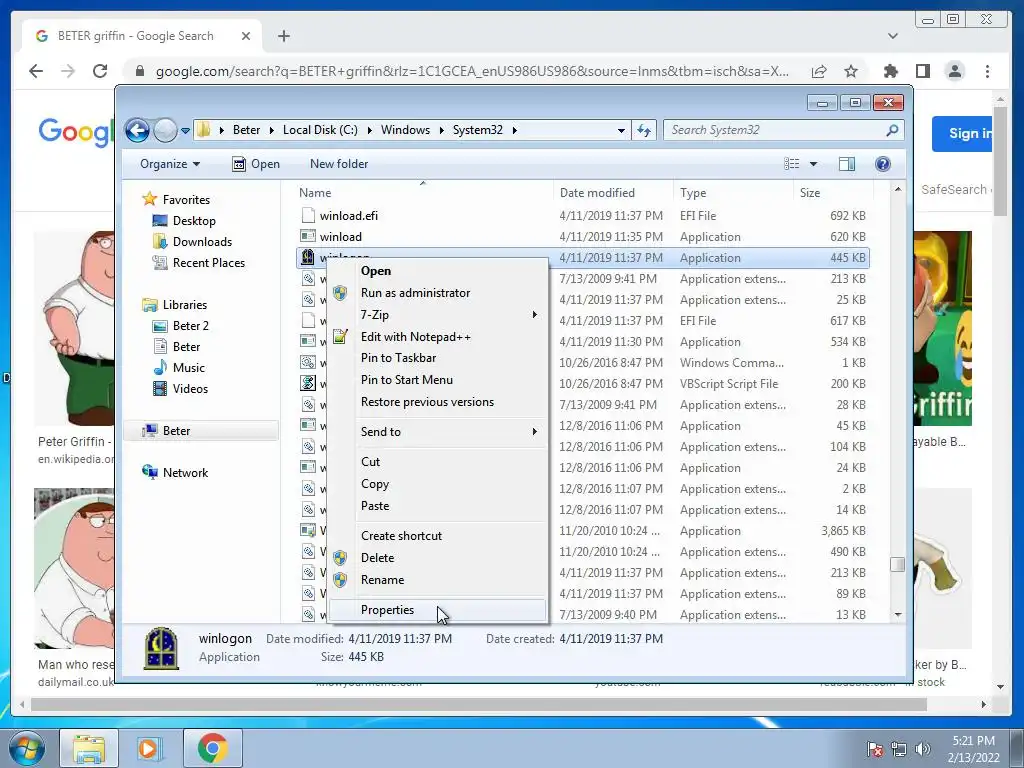Choose Create shortcut
This screenshot has width=1024, height=768.
pyautogui.click(x=402, y=536)
